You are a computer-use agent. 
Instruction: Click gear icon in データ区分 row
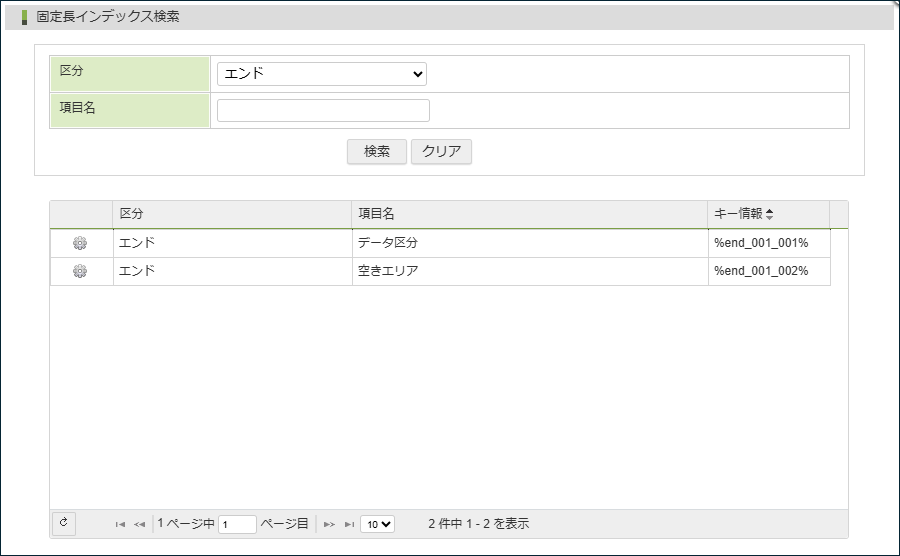(x=81, y=243)
